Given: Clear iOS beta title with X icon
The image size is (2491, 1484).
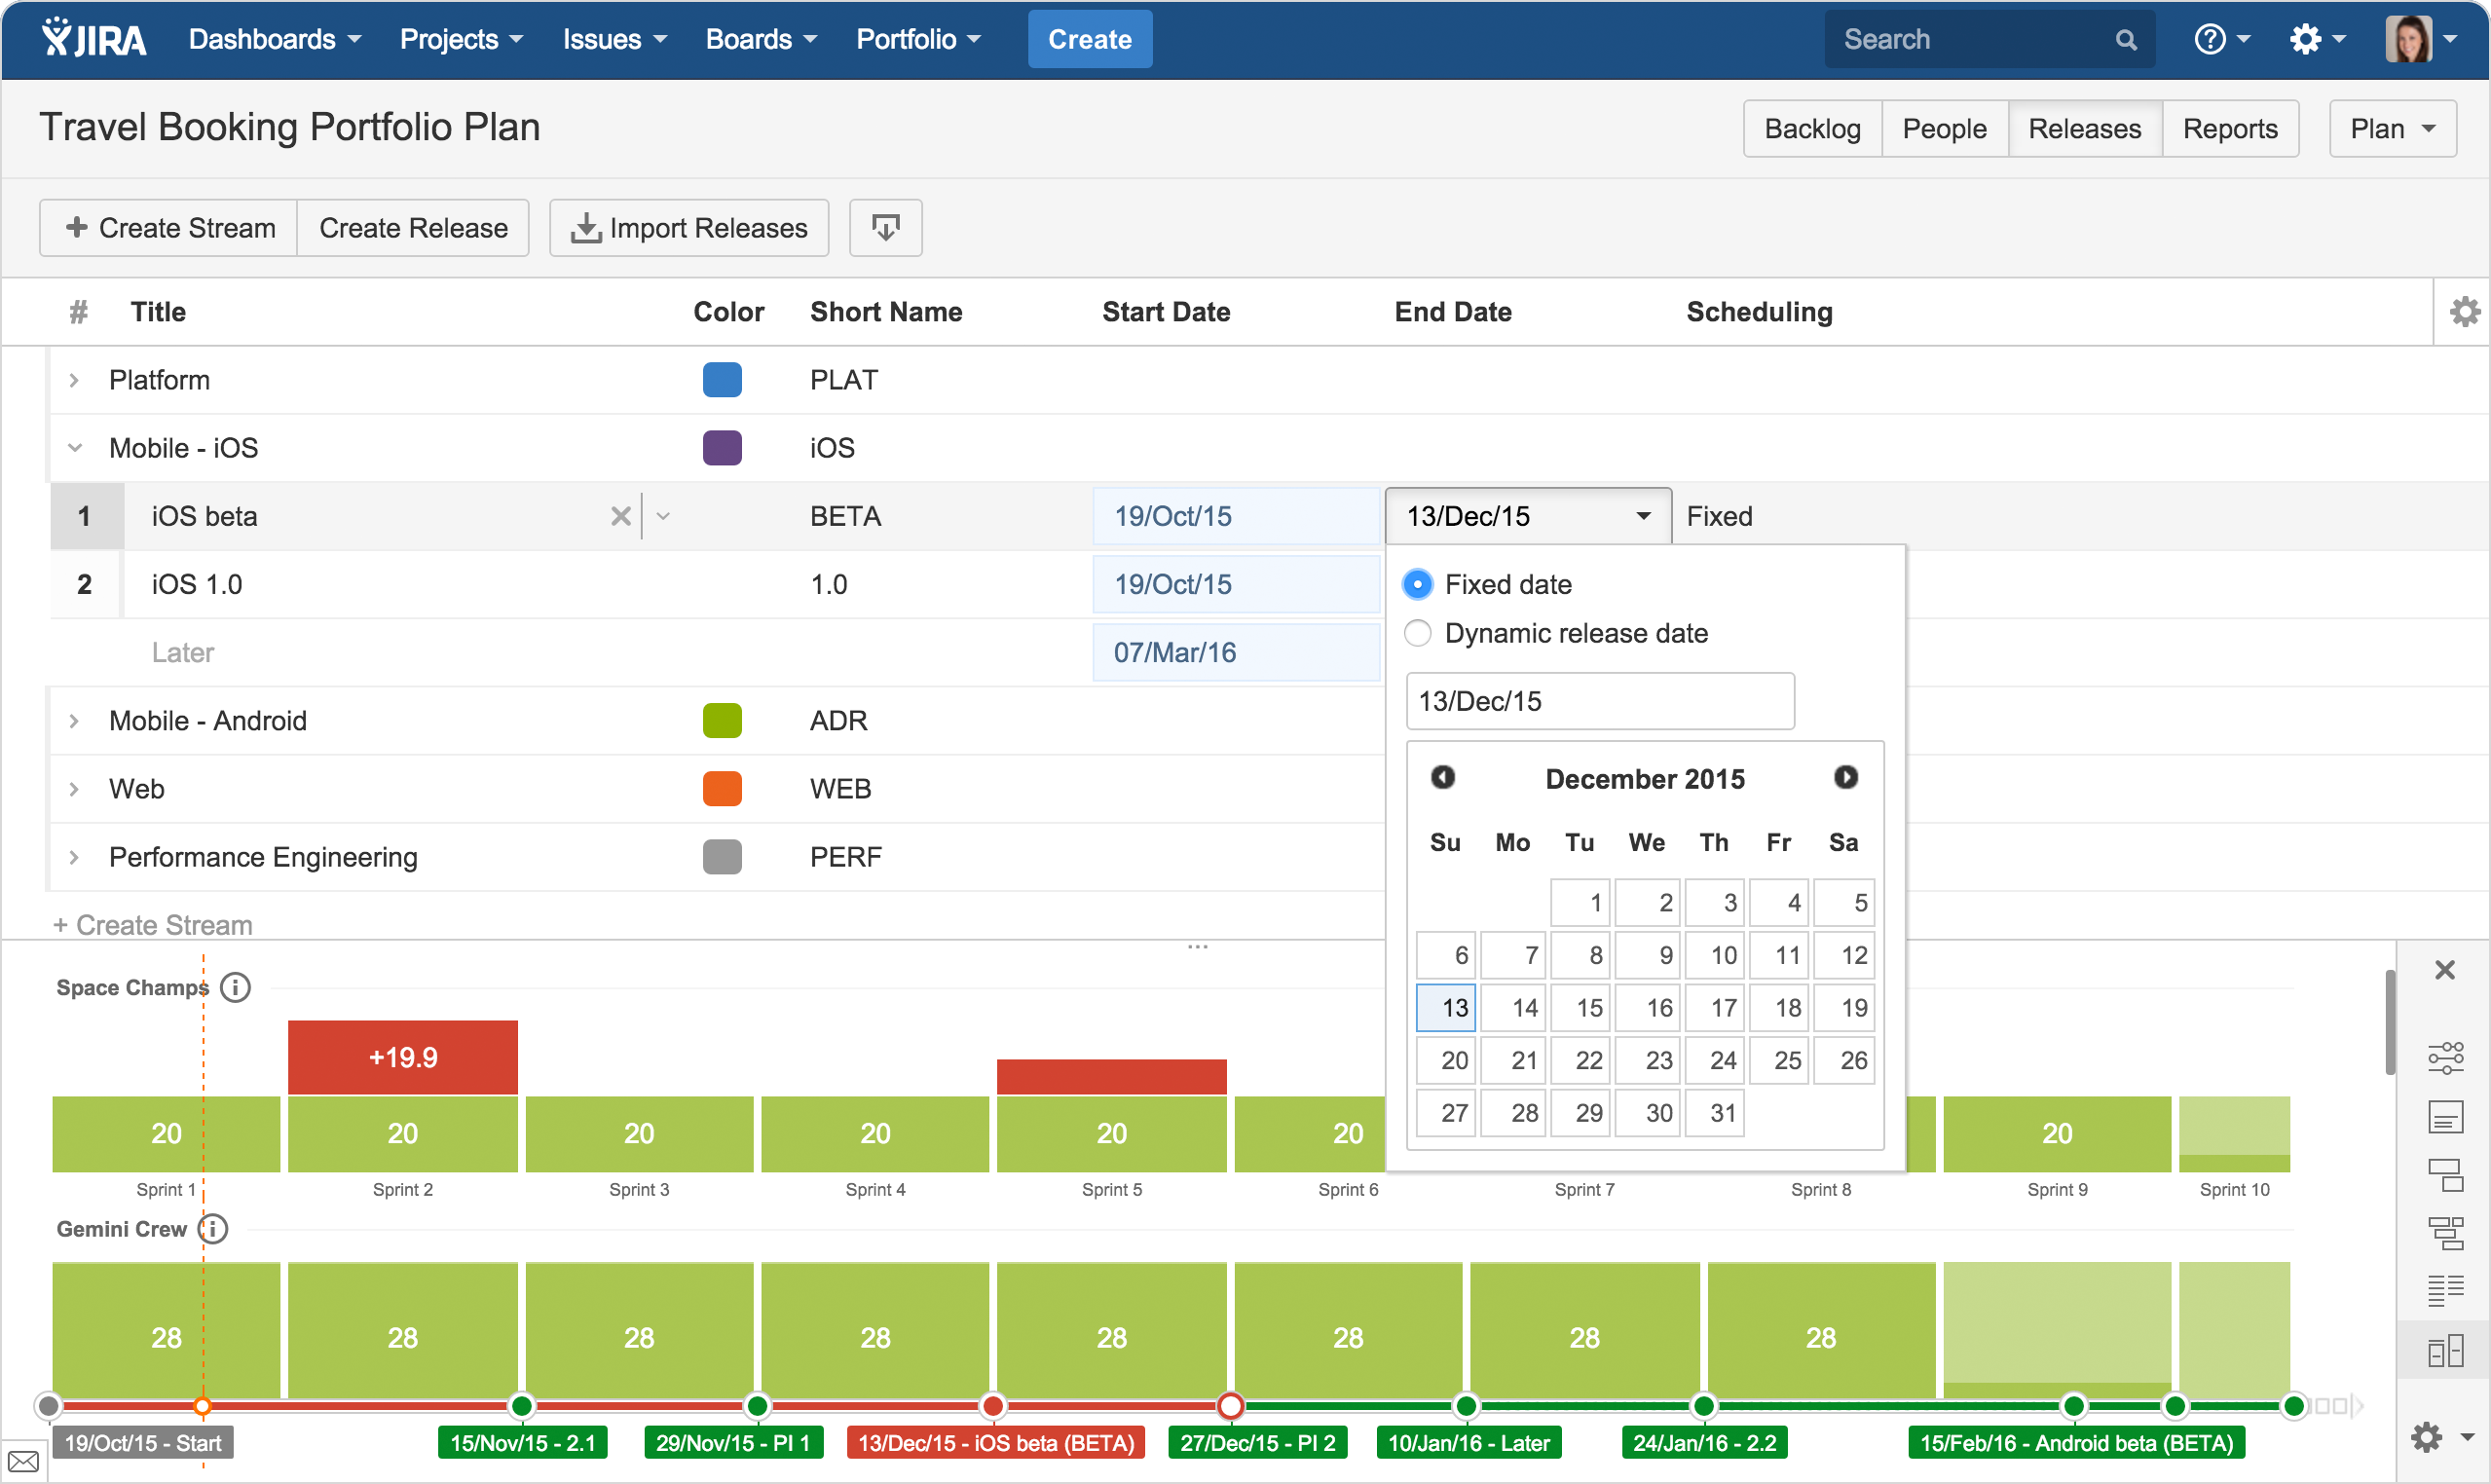Looking at the screenshot, I should (x=620, y=516).
